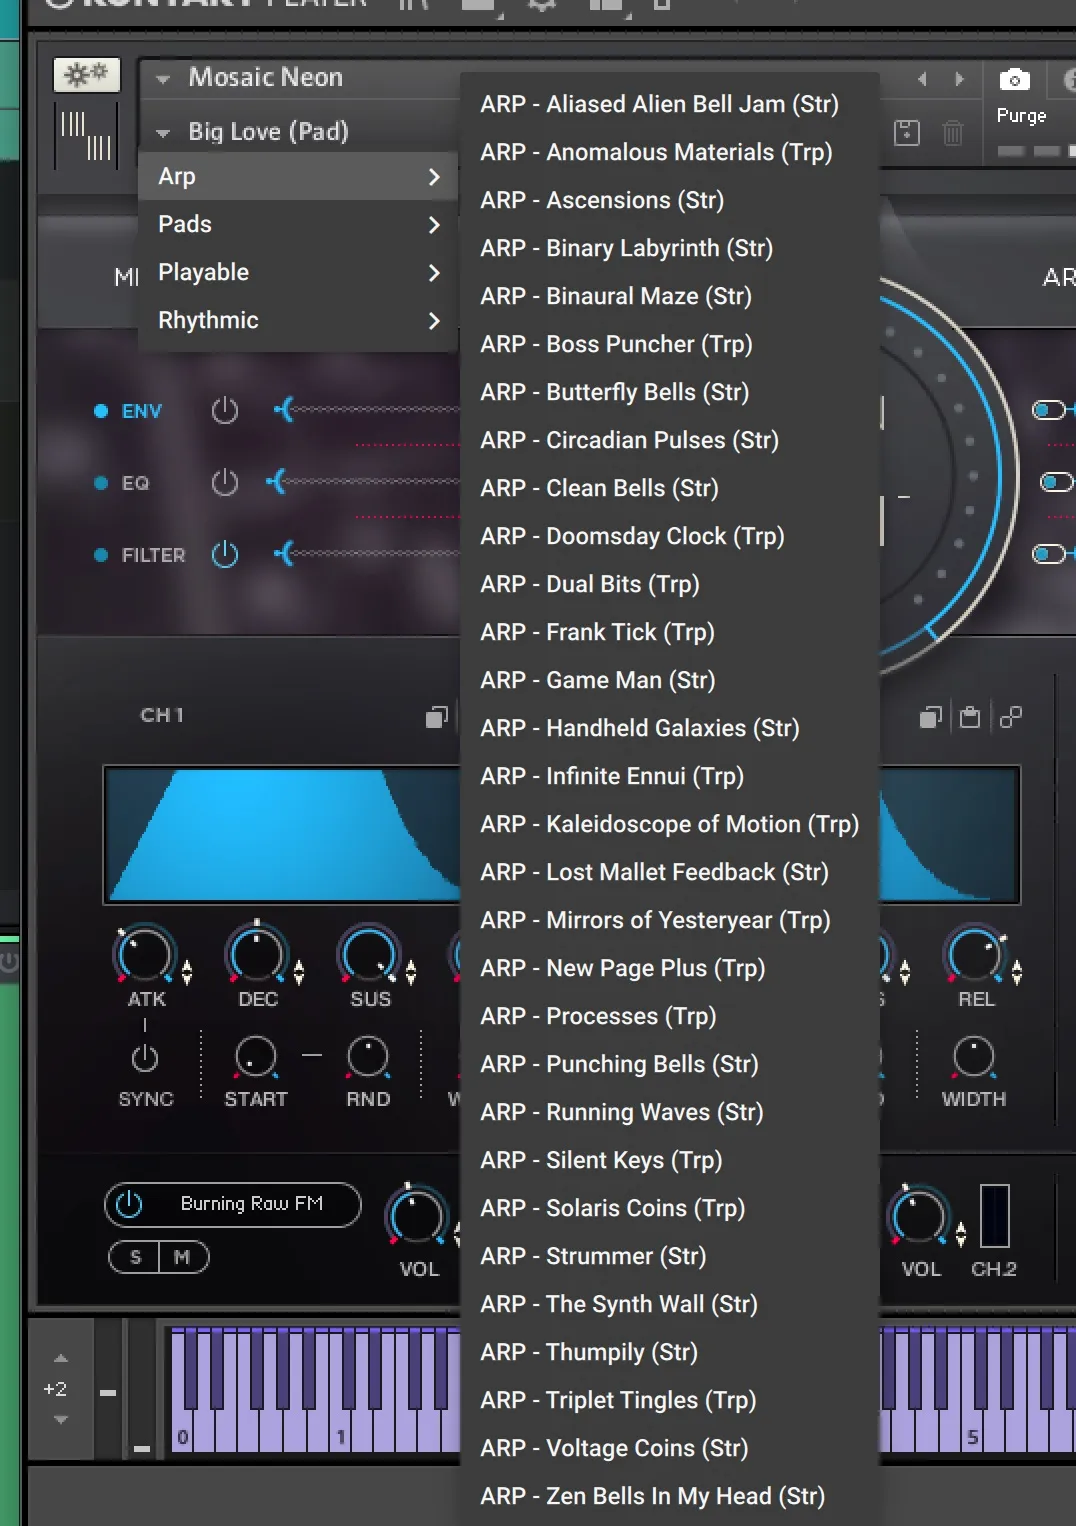Click the previous preset left arrow

[922, 79]
